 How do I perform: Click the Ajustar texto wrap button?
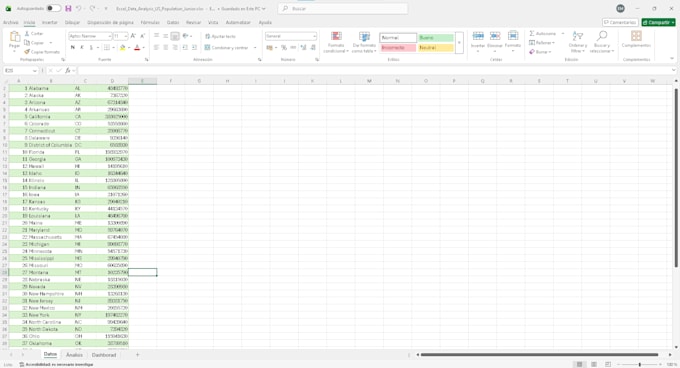(x=220, y=36)
